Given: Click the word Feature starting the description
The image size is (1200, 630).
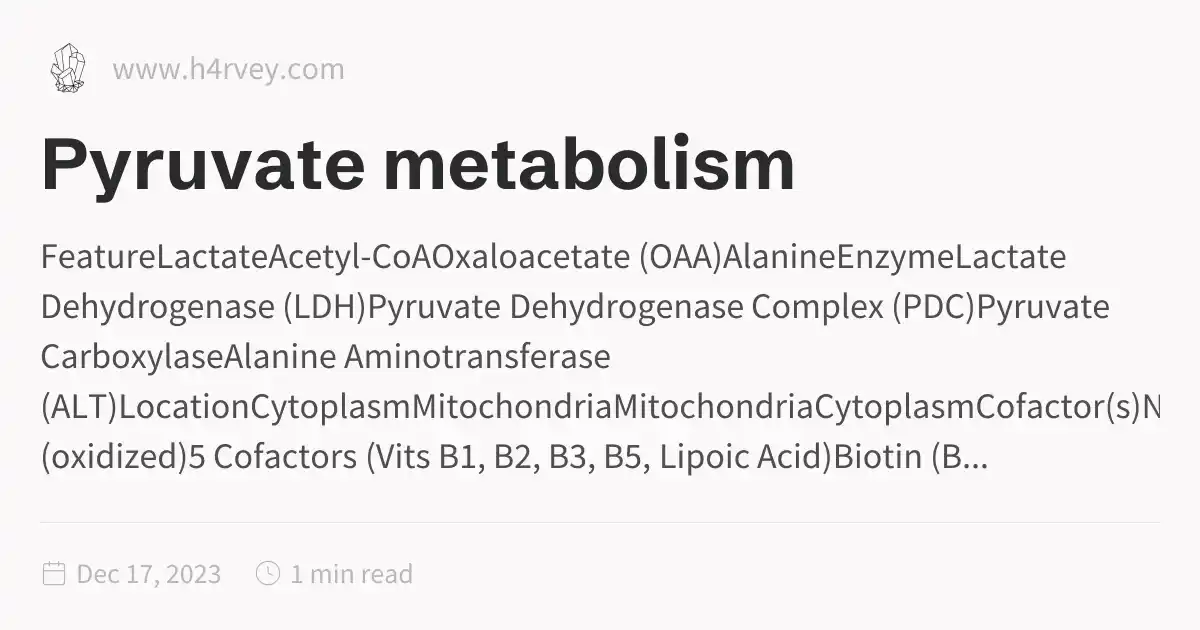Looking at the screenshot, I should (x=98, y=258).
